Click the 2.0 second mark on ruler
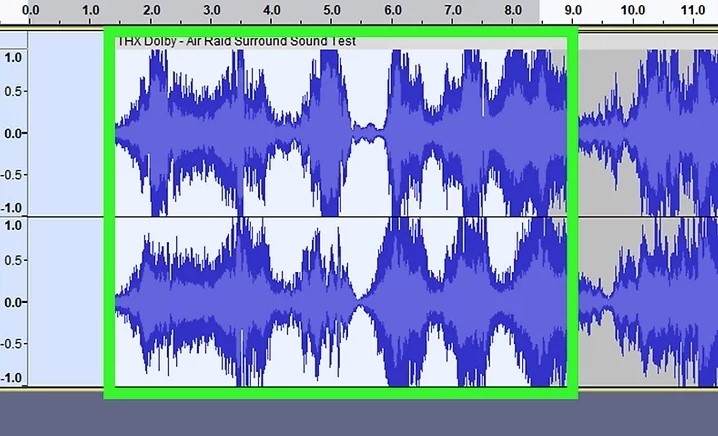Screen dimensions: 718x436 pos(152,10)
